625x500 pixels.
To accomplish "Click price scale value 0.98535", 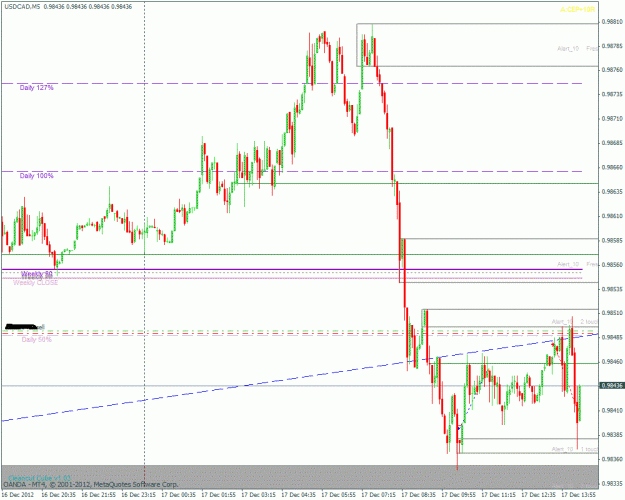I will pyautogui.click(x=612, y=289).
